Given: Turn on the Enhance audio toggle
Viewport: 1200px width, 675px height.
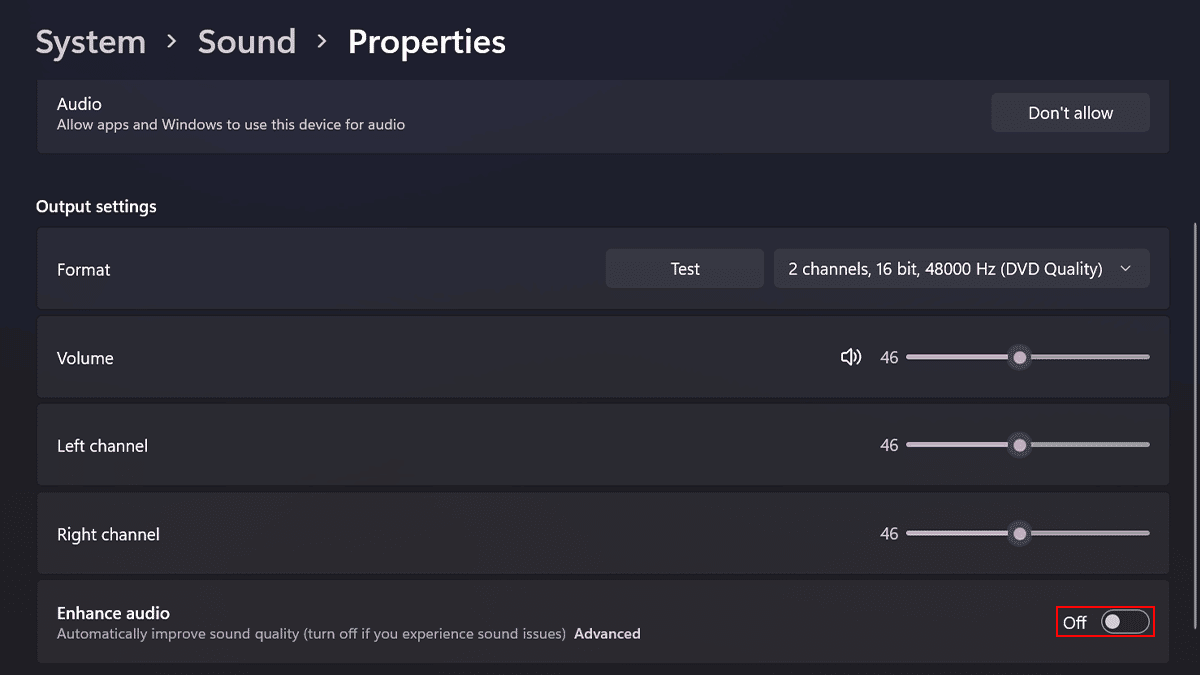Looking at the screenshot, I should (1125, 622).
